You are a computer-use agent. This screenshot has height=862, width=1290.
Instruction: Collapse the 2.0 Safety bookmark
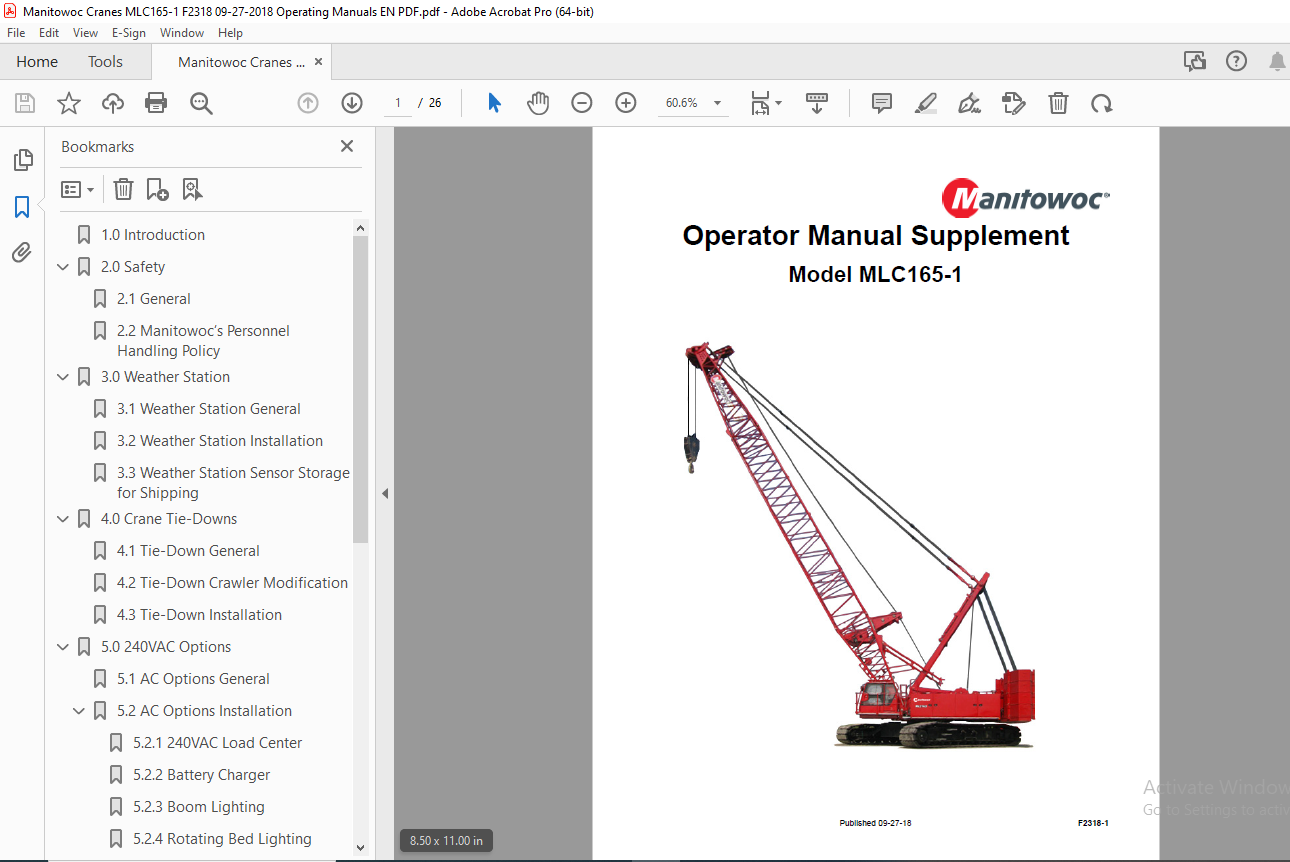64,267
